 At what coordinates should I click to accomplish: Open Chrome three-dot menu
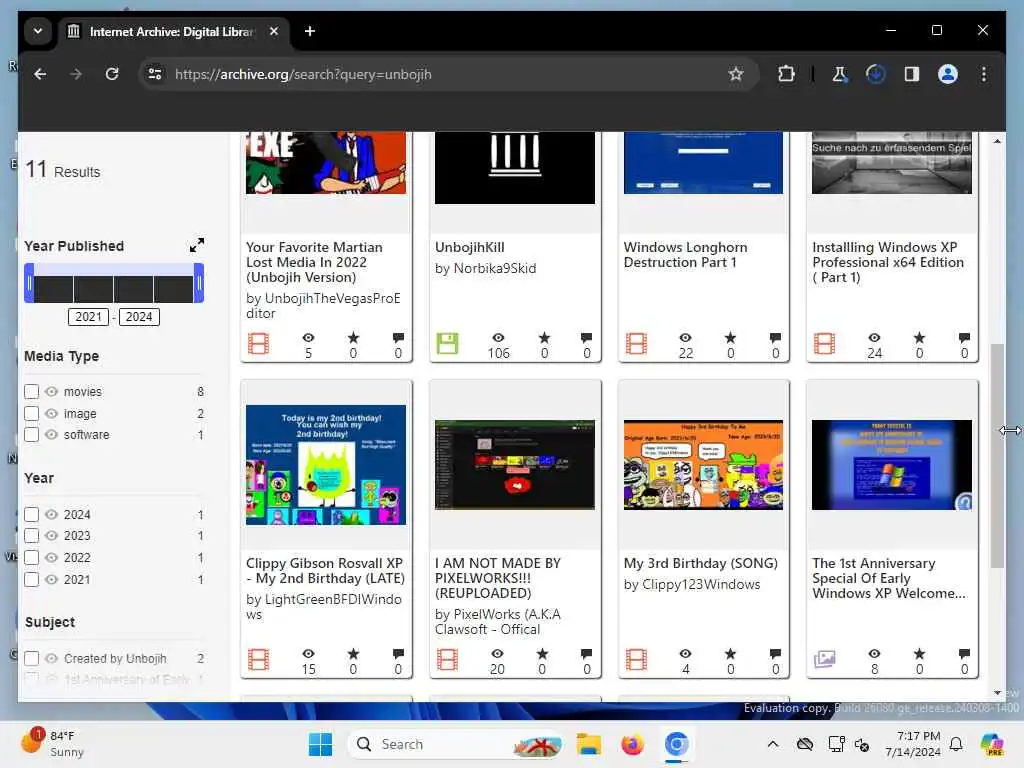coord(984,74)
